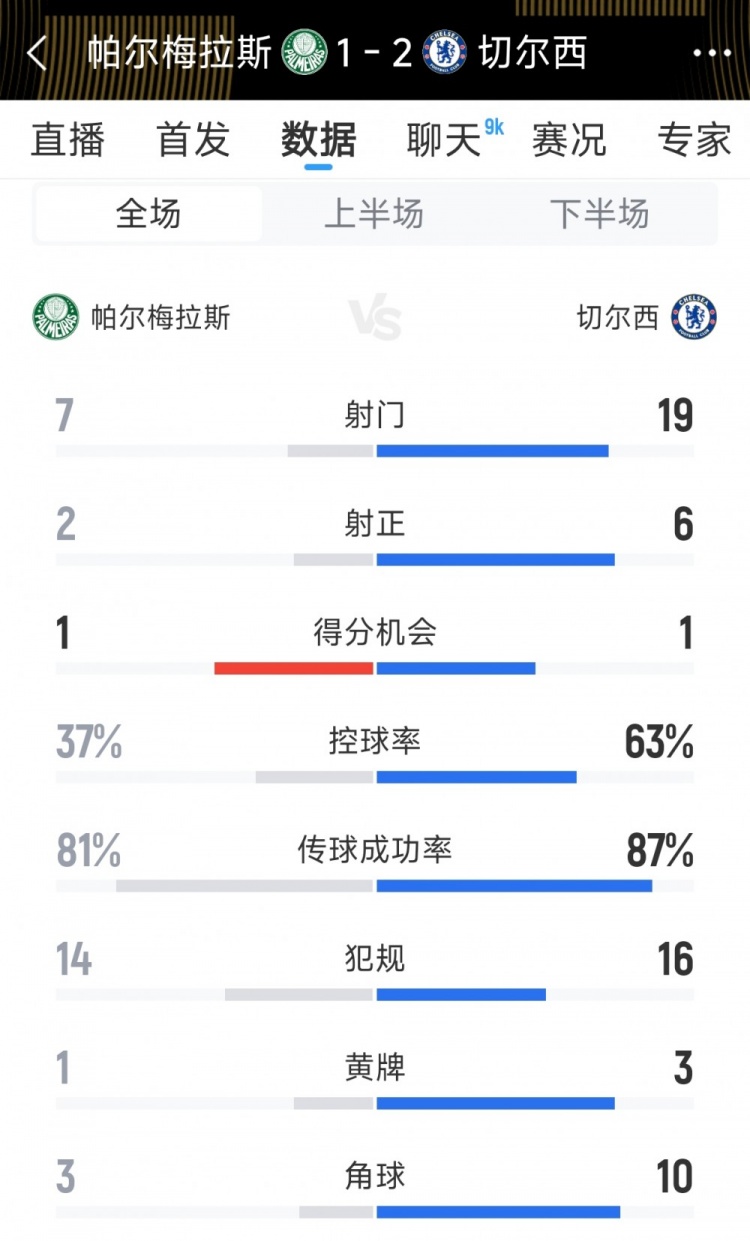The image size is (750, 1241).
Task: Select the Palmeiras badge in the stats section
Action: click(x=54, y=316)
